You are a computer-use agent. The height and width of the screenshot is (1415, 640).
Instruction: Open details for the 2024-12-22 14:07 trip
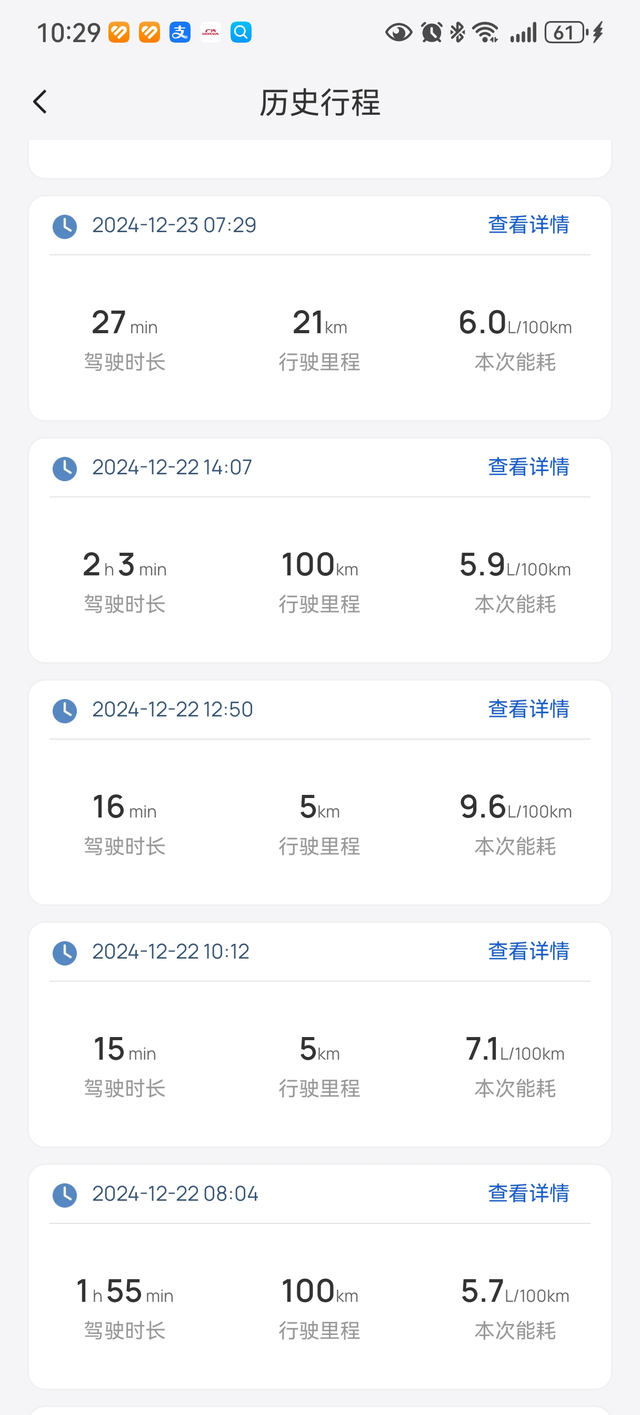tap(528, 467)
